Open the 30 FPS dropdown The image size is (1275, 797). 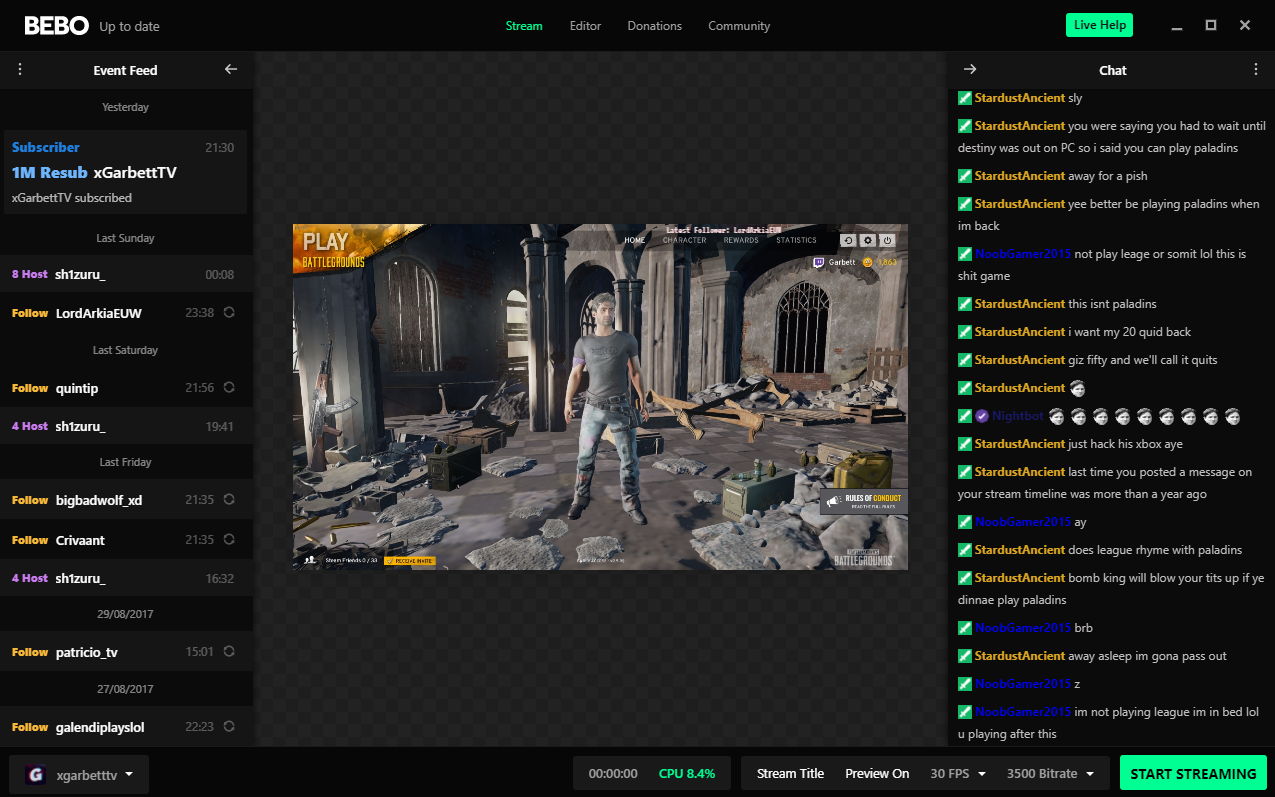(958, 774)
